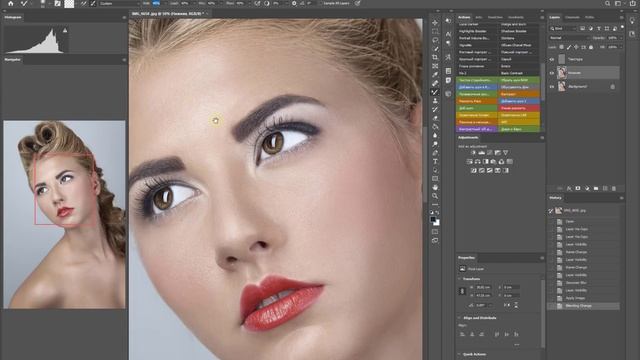Screen dimensions: 640x360
Task: Open the History panel menu
Action: tap(621, 198)
